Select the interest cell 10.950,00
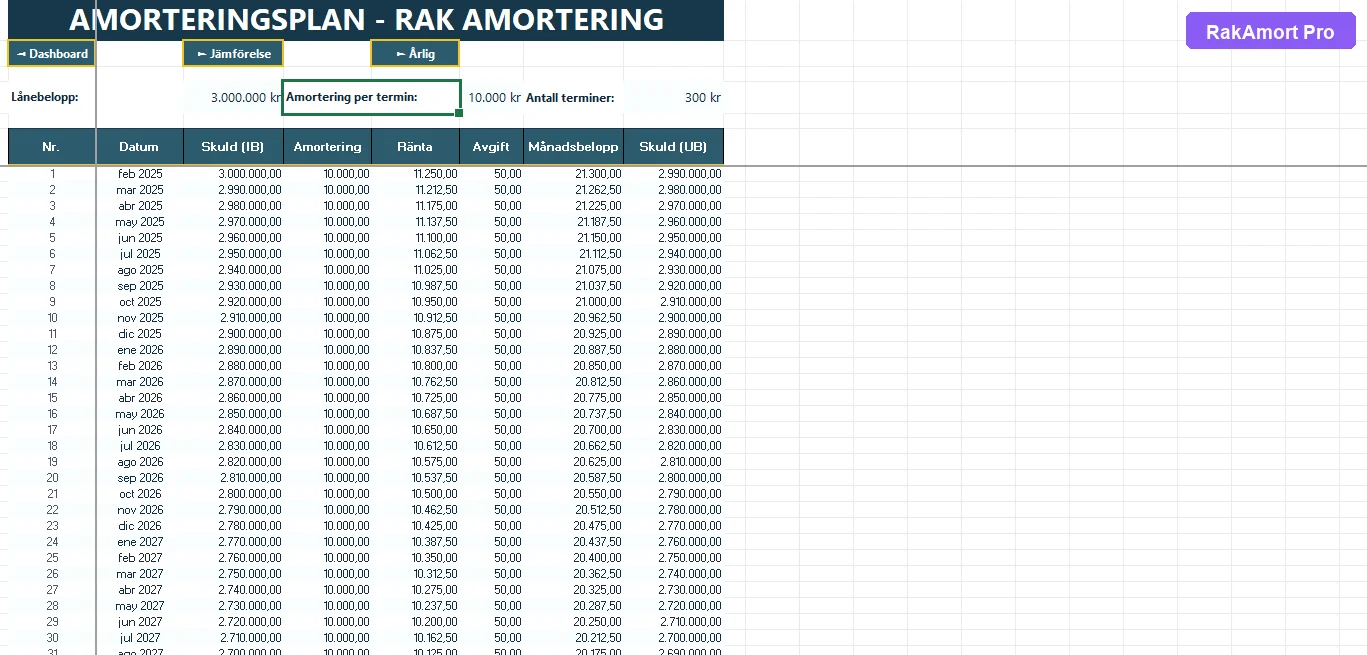 tap(415, 302)
